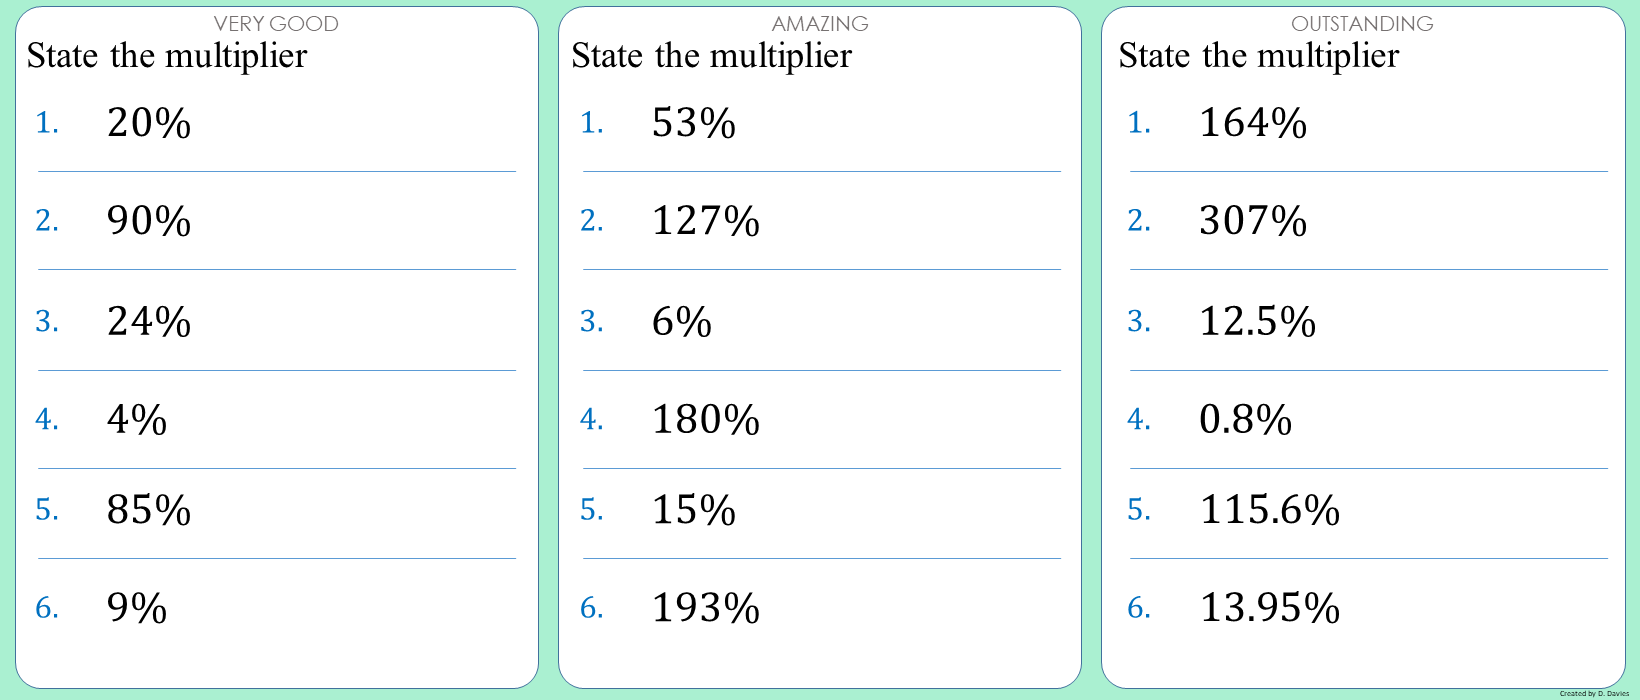
Task: Select the 13.95% percentage
Action: tap(1270, 608)
